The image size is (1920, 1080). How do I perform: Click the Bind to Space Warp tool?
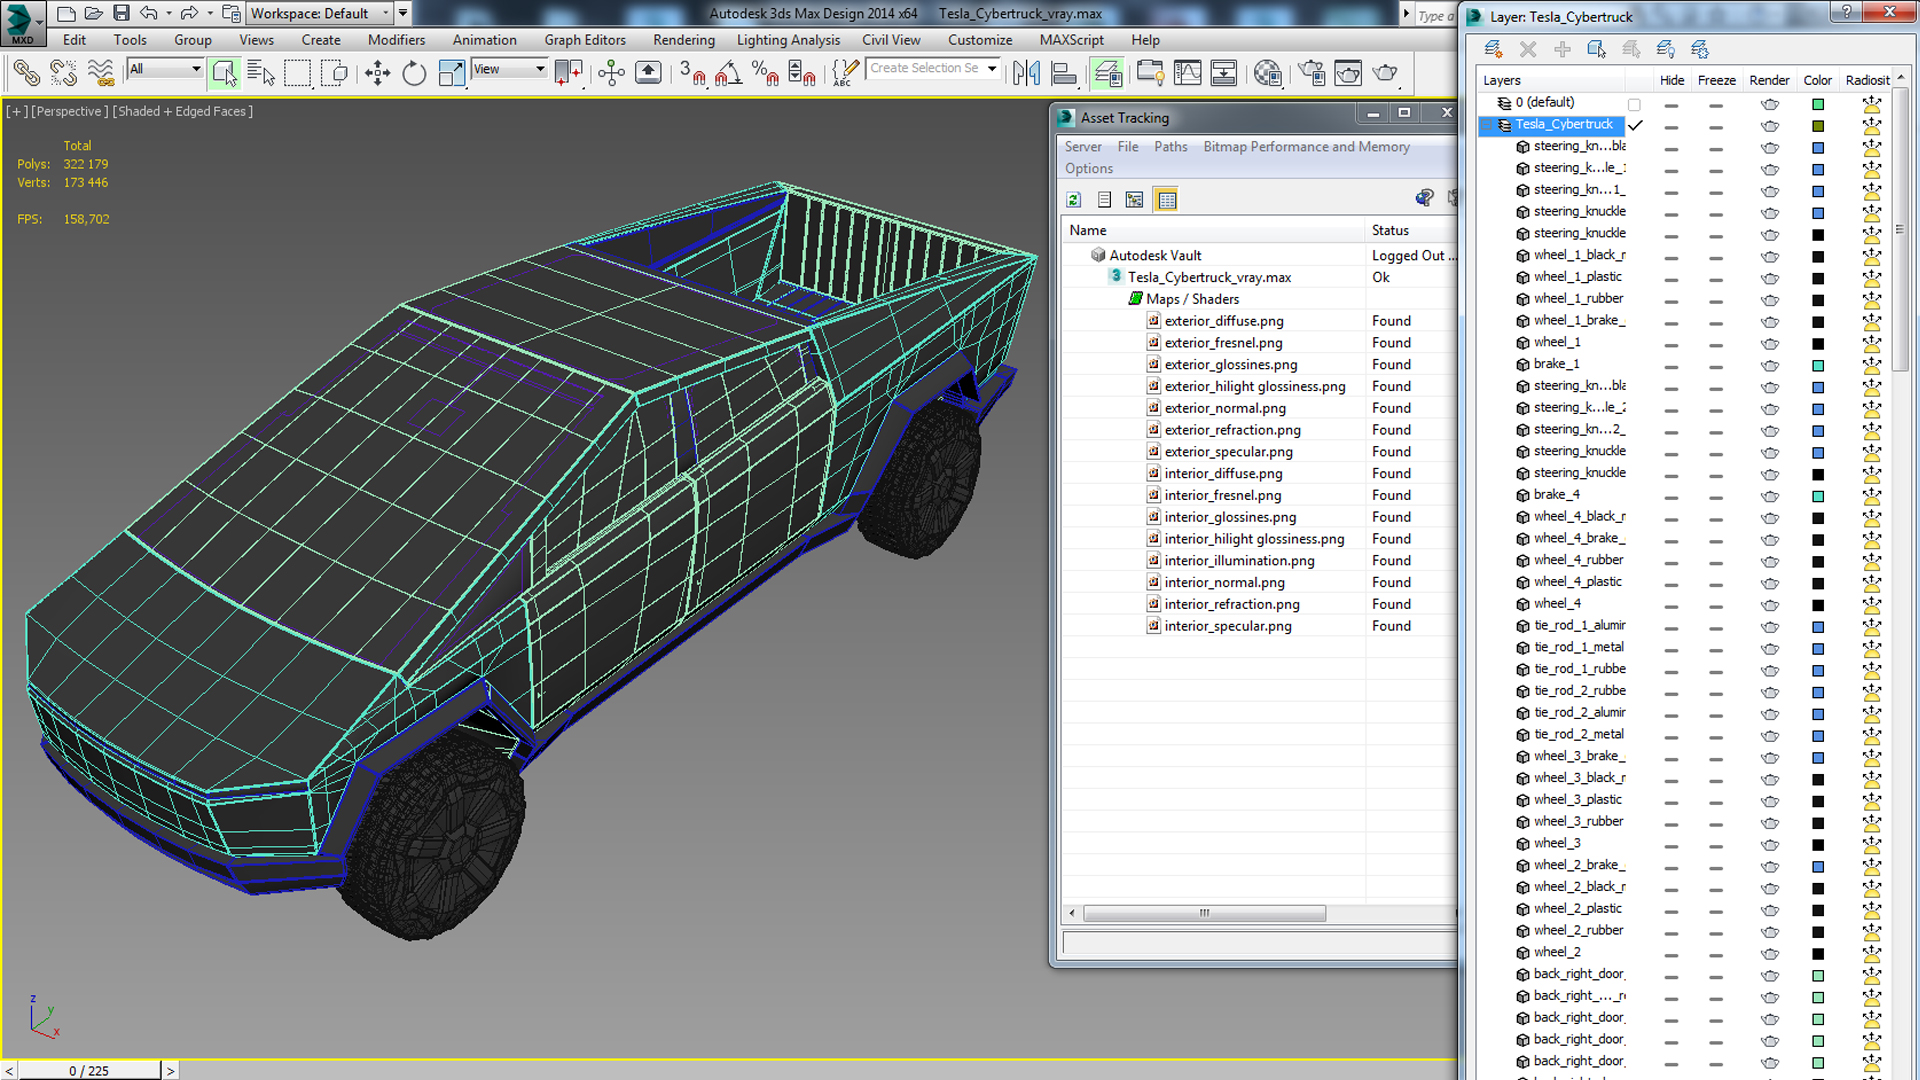pyautogui.click(x=100, y=73)
